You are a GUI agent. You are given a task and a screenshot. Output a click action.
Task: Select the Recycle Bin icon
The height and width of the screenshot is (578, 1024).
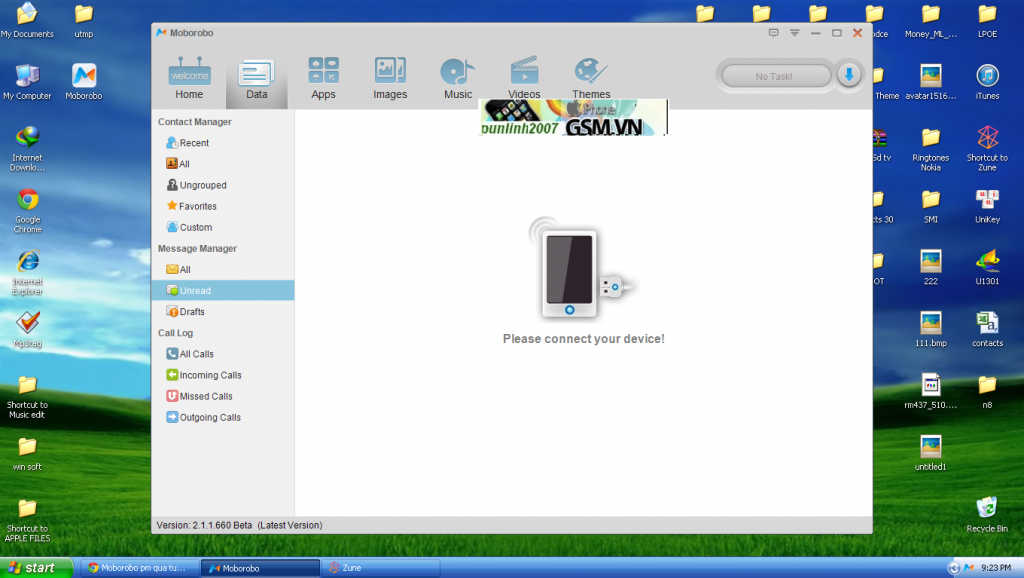click(987, 515)
